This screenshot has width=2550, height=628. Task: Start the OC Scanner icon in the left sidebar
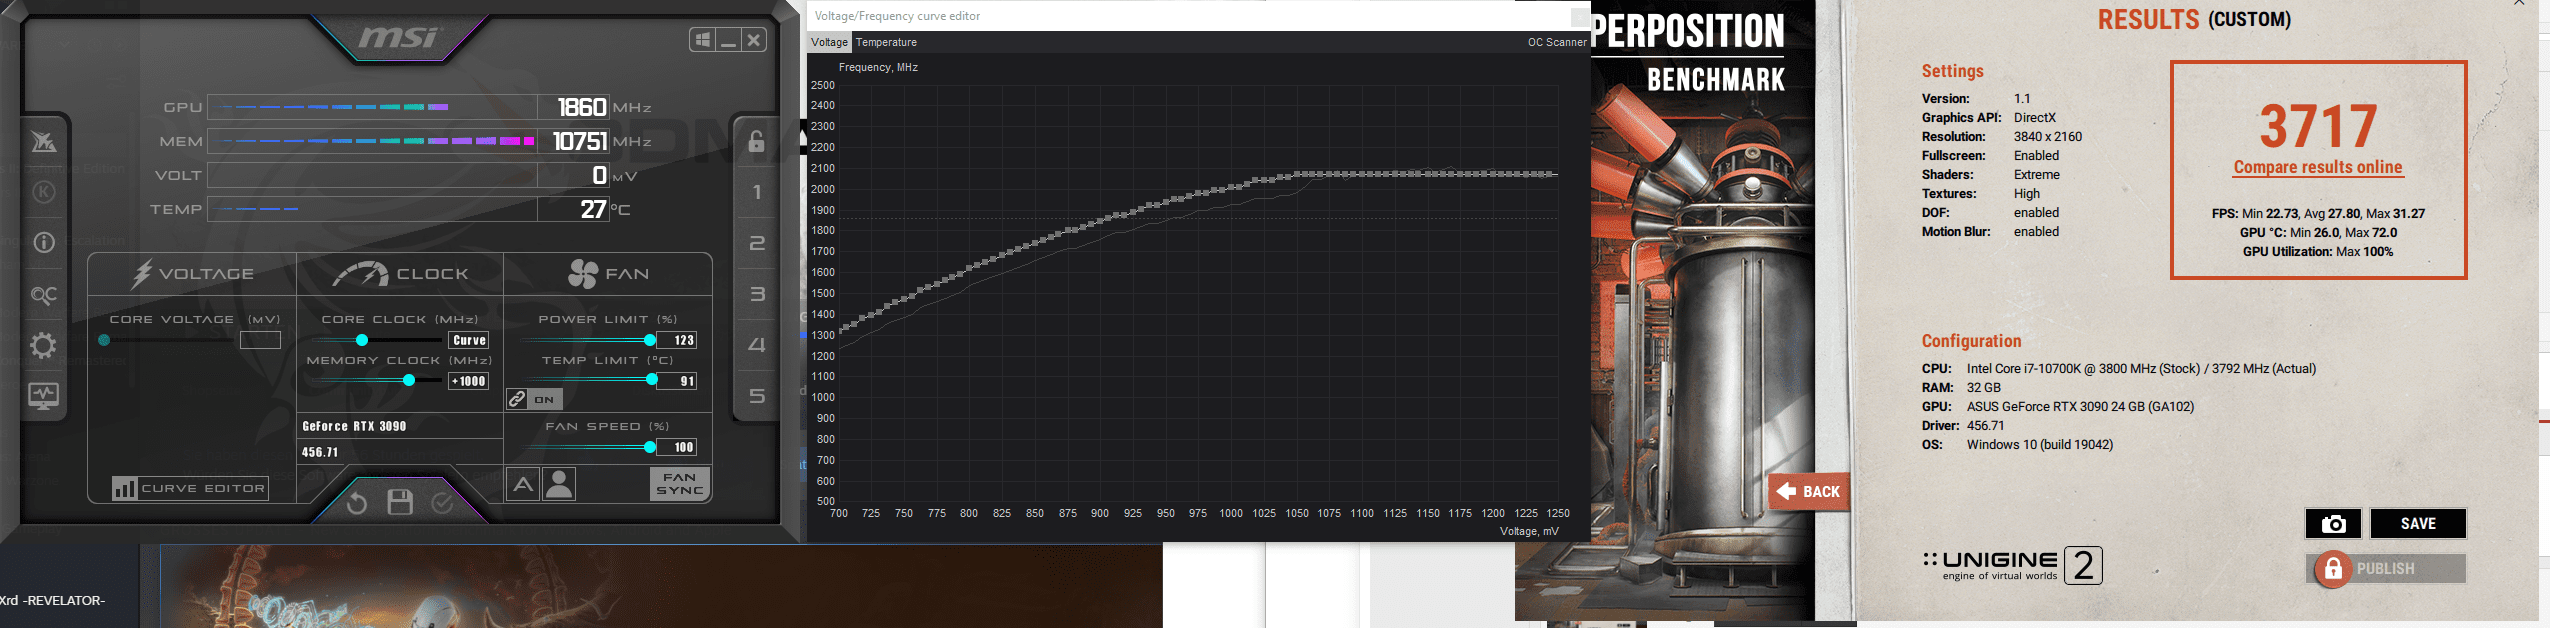pyautogui.click(x=44, y=295)
